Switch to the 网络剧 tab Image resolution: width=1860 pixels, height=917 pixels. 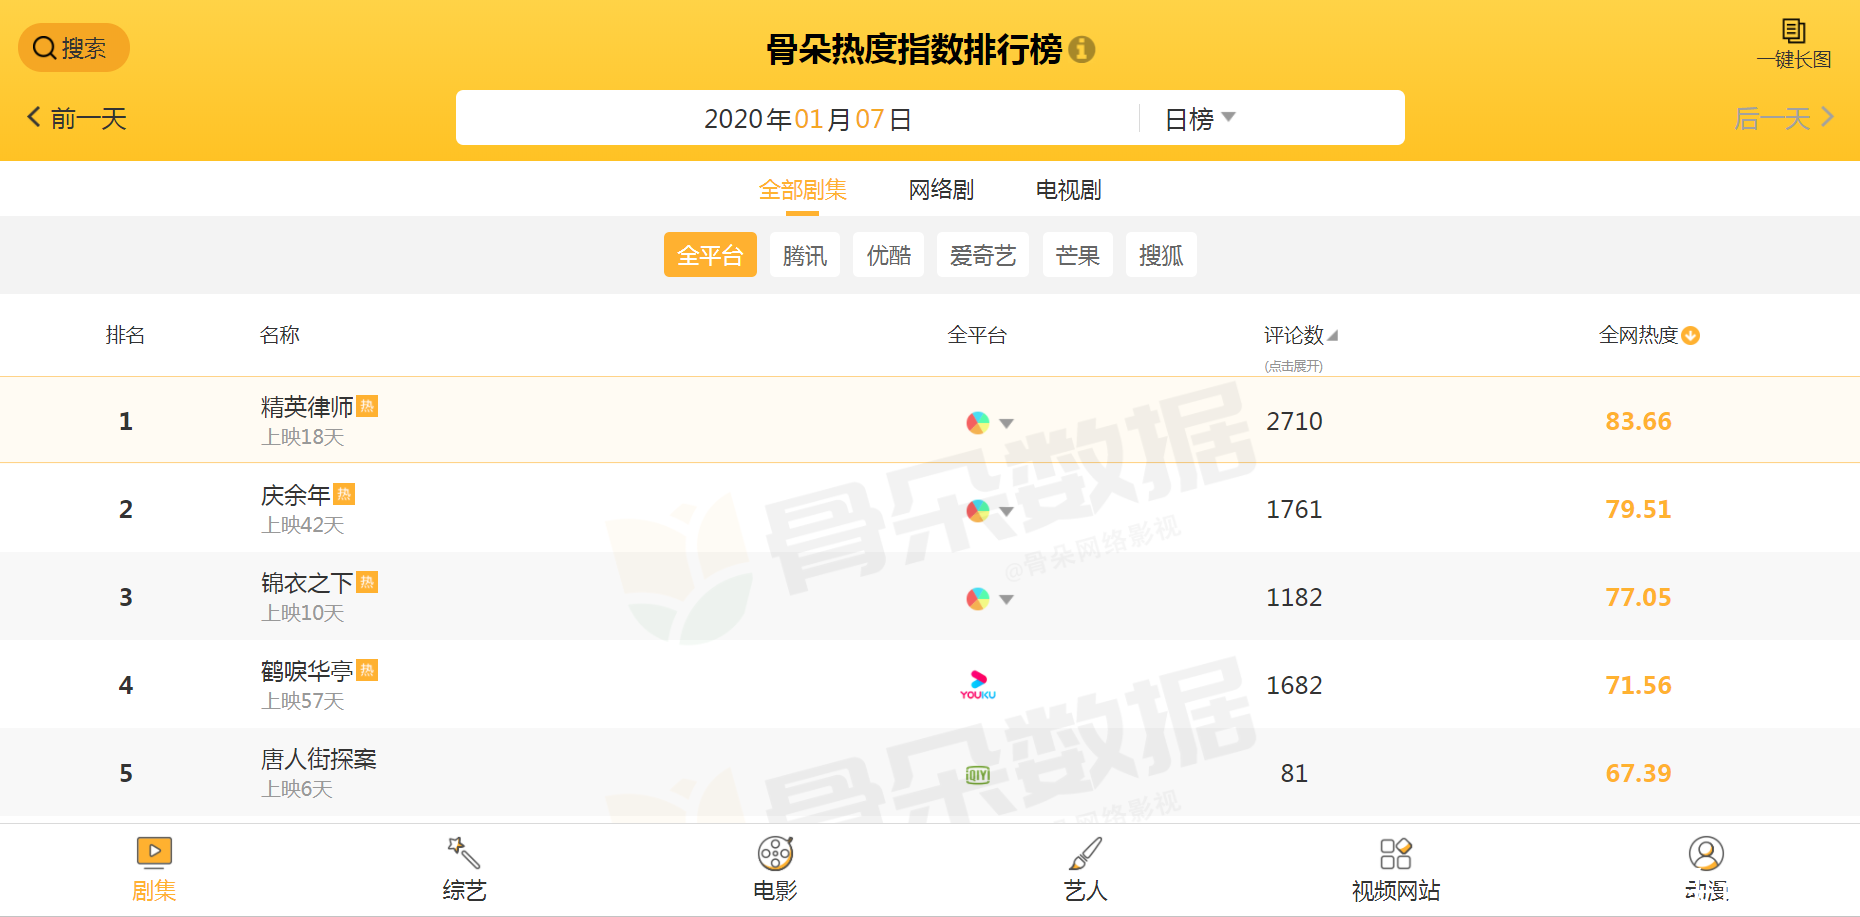(941, 190)
